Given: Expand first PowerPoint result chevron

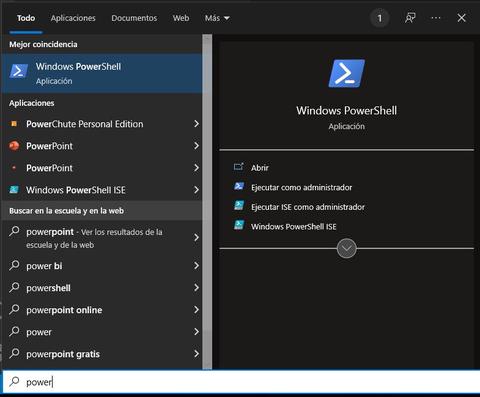Looking at the screenshot, I should tap(196, 146).
